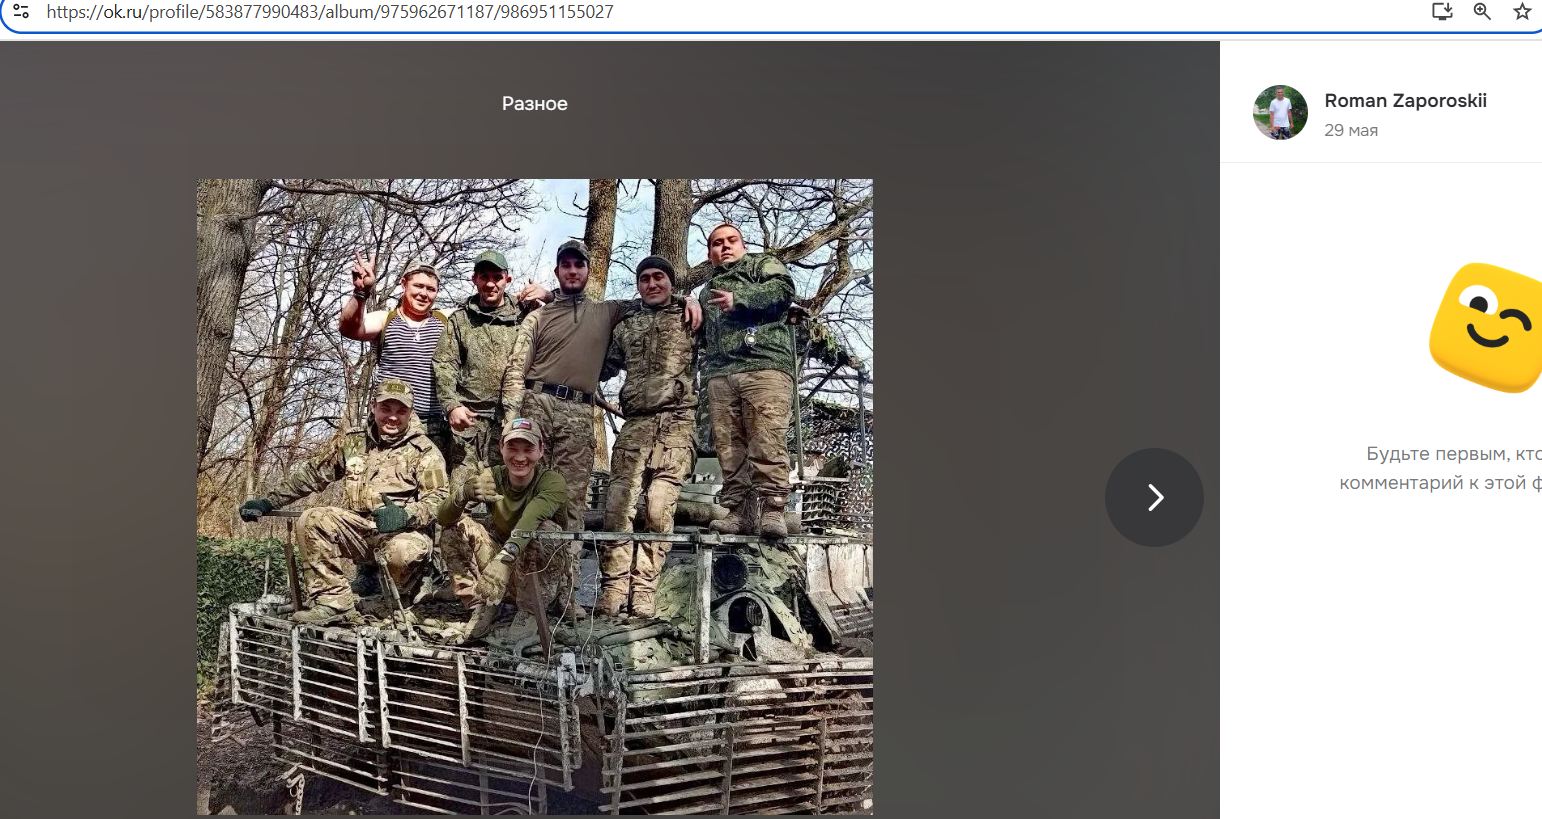Click the zoom magnifier icon in address bar
1542x819 pixels.
[x=1482, y=12]
